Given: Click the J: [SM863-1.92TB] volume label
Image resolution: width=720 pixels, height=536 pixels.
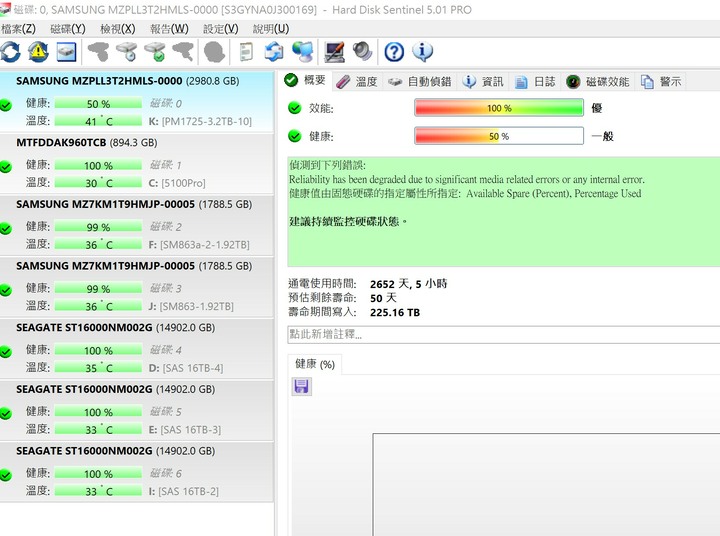Looking at the screenshot, I should click(191, 306).
